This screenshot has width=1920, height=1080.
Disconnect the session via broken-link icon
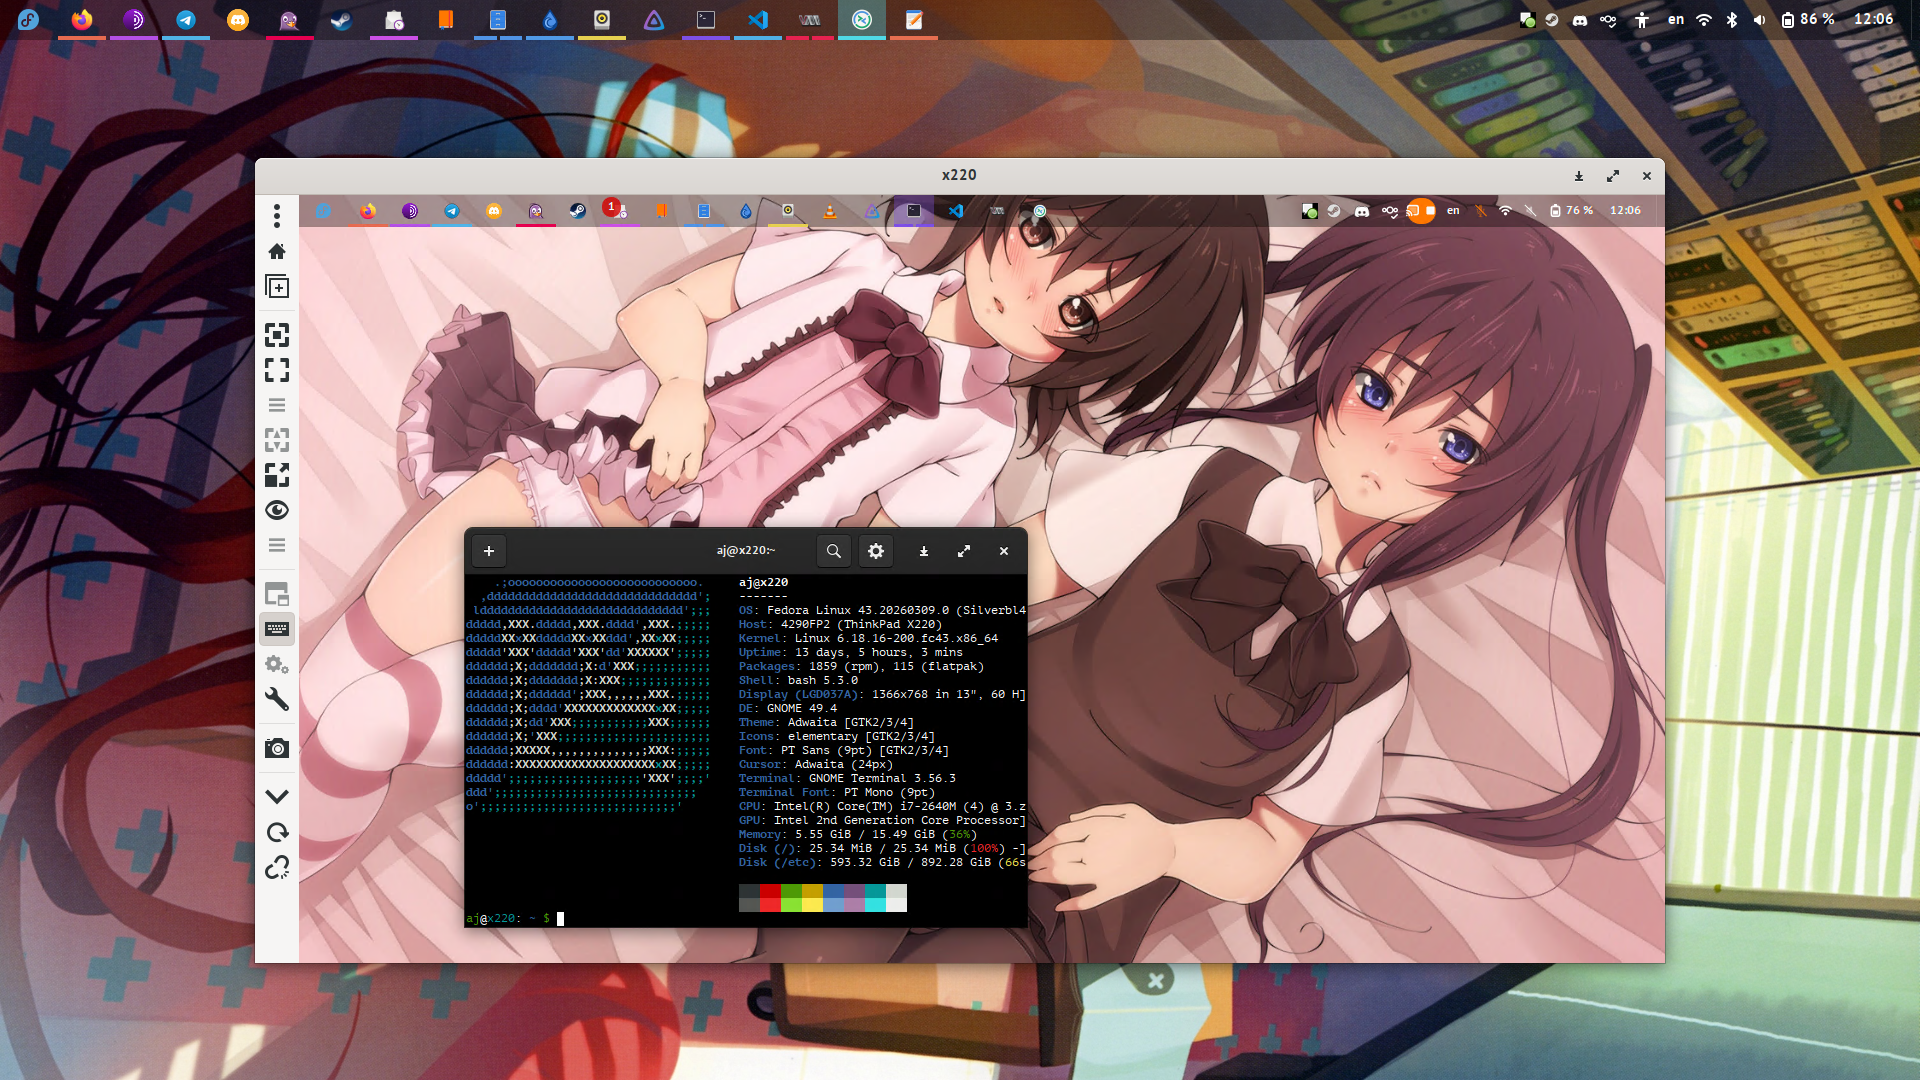pos(277,867)
